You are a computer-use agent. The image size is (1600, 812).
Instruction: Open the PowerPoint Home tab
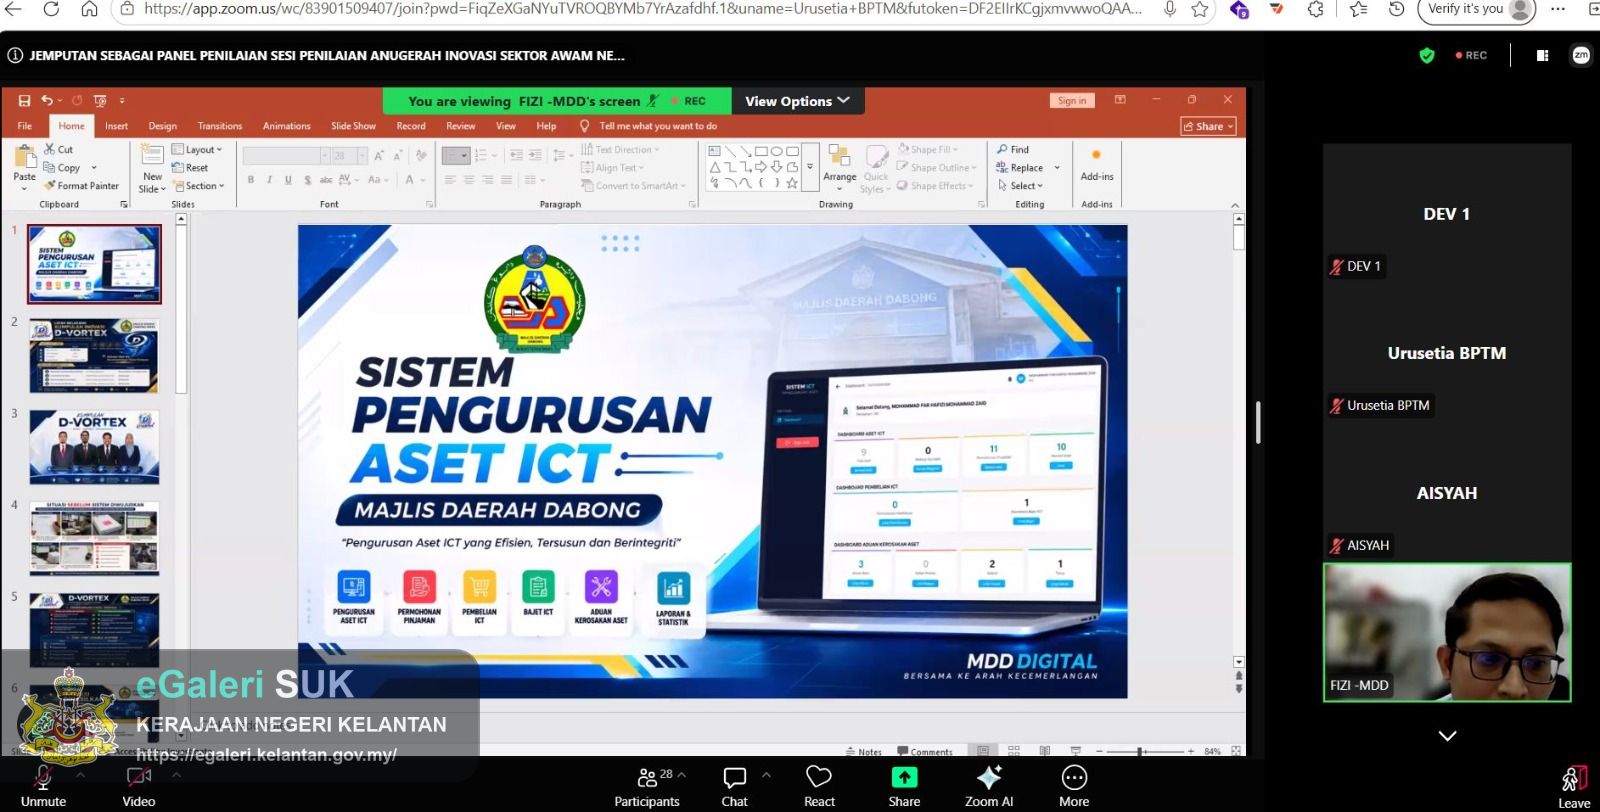pos(71,126)
